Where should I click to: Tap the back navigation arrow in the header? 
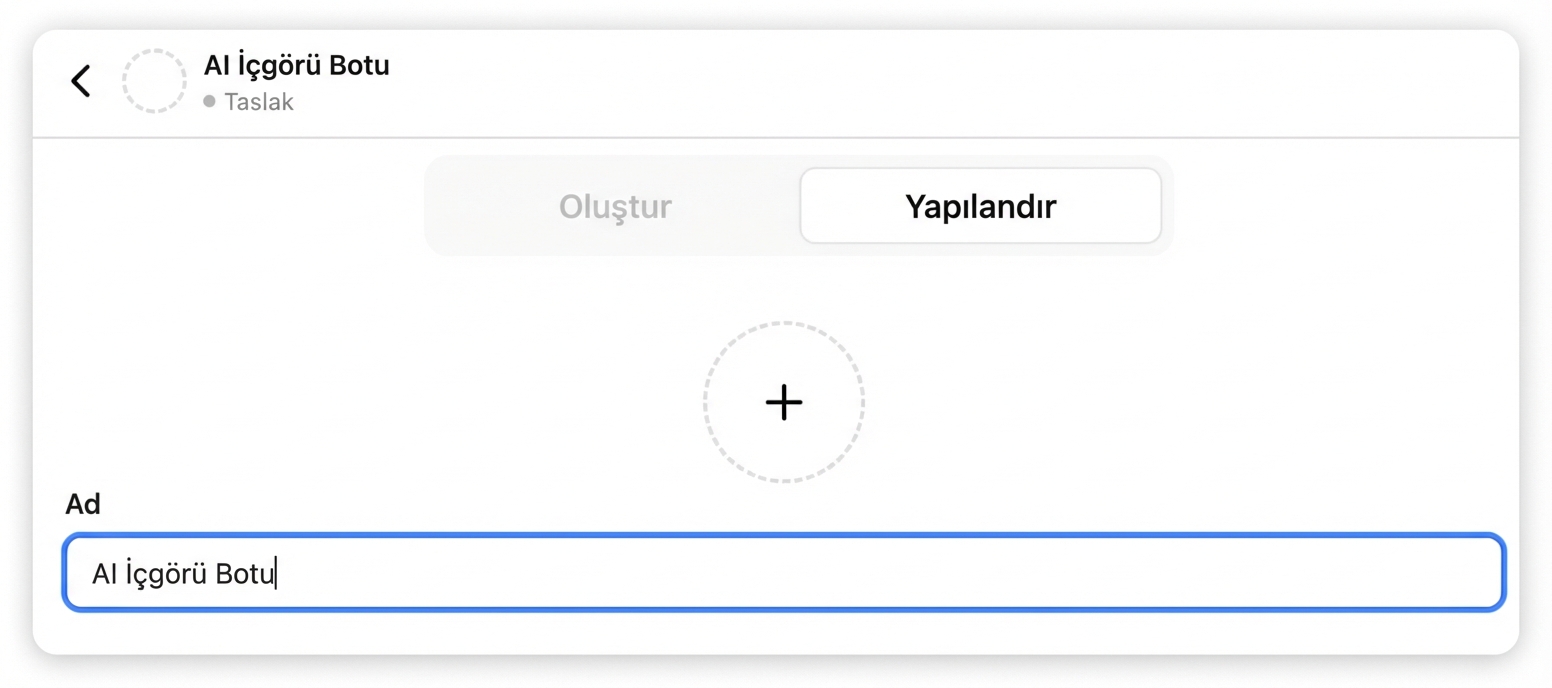(x=80, y=80)
